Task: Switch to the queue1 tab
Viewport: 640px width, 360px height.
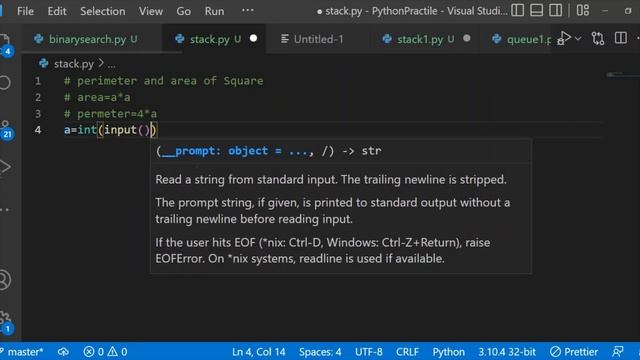Action: click(522, 39)
